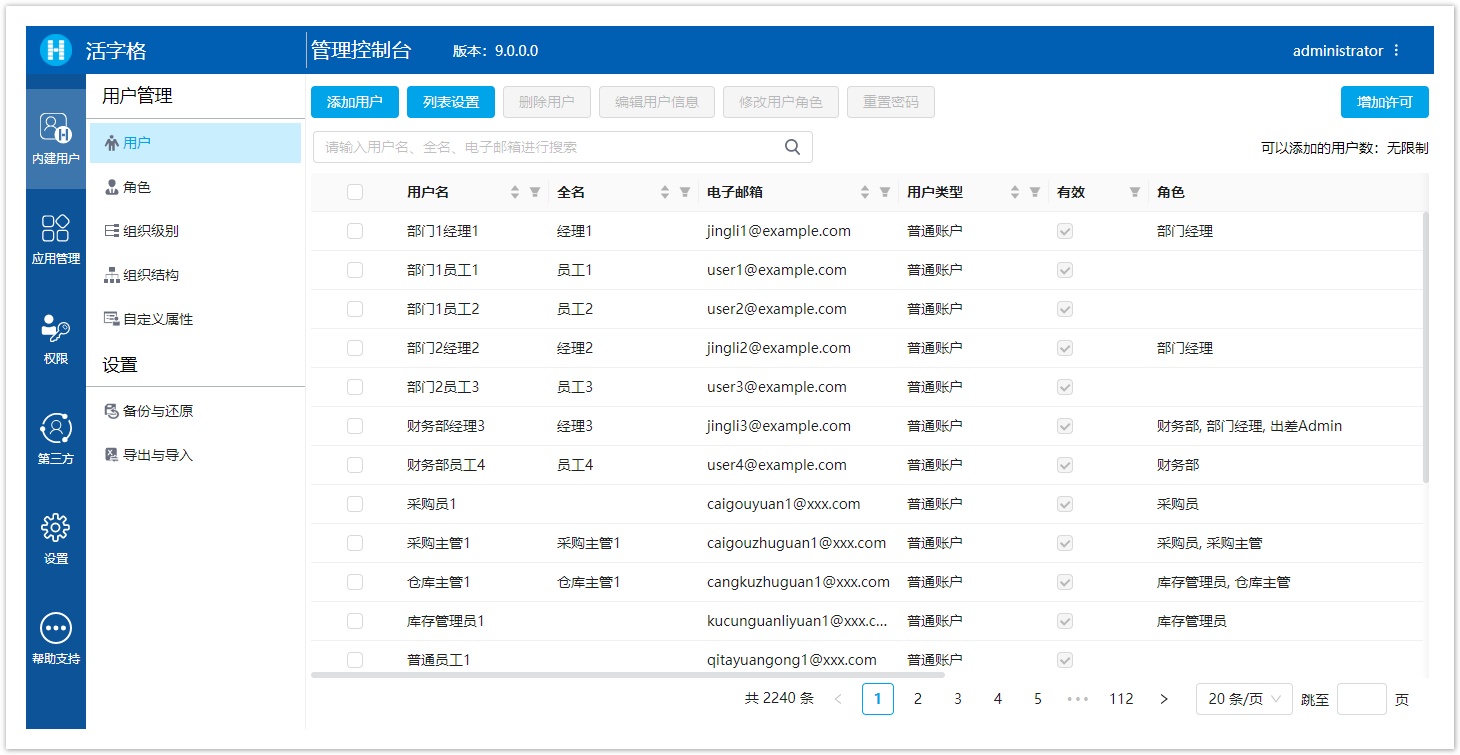Click the 活字格 logo icon
This screenshot has height=755, width=1460.
click(x=56, y=50)
